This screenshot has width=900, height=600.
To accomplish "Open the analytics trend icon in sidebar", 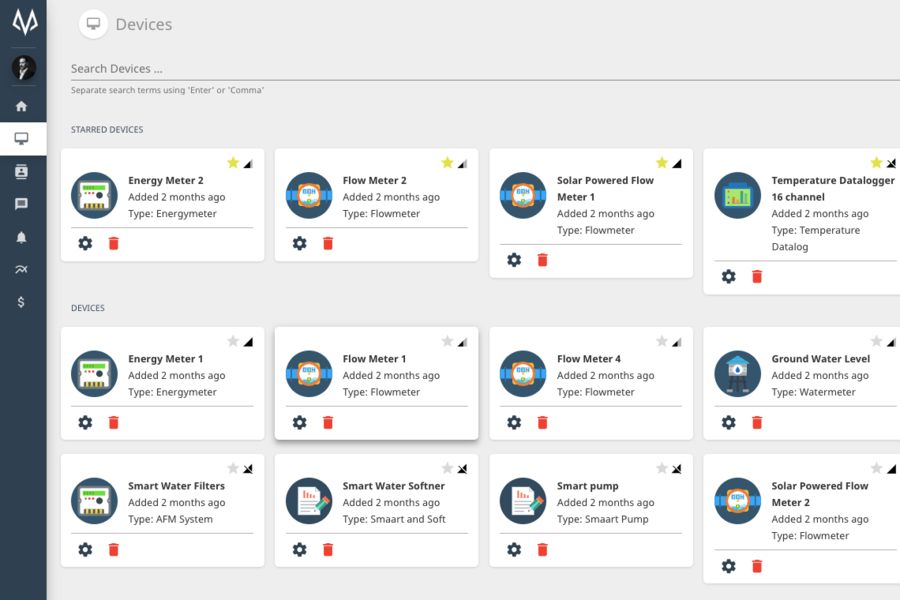I will click(21, 269).
